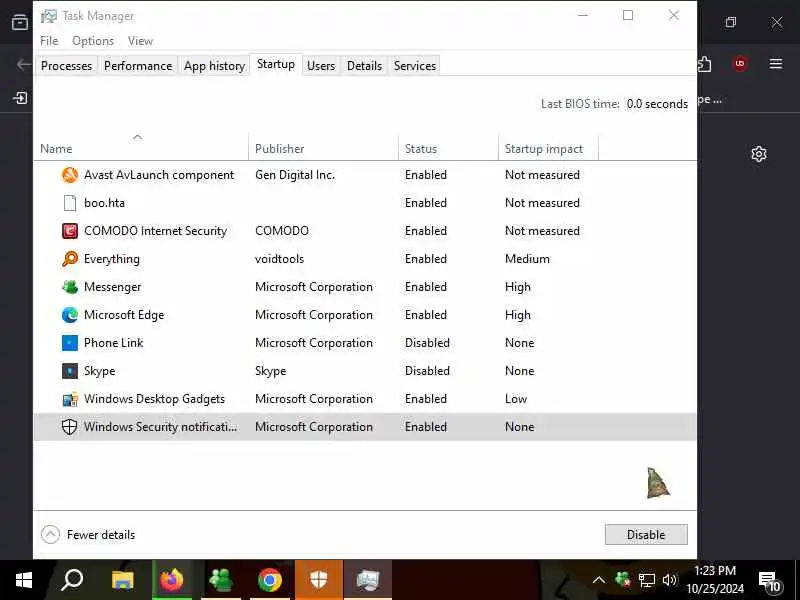This screenshot has width=800, height=600.
Task: Click the Messenger startup entry icon
Action: pos(70,287)
